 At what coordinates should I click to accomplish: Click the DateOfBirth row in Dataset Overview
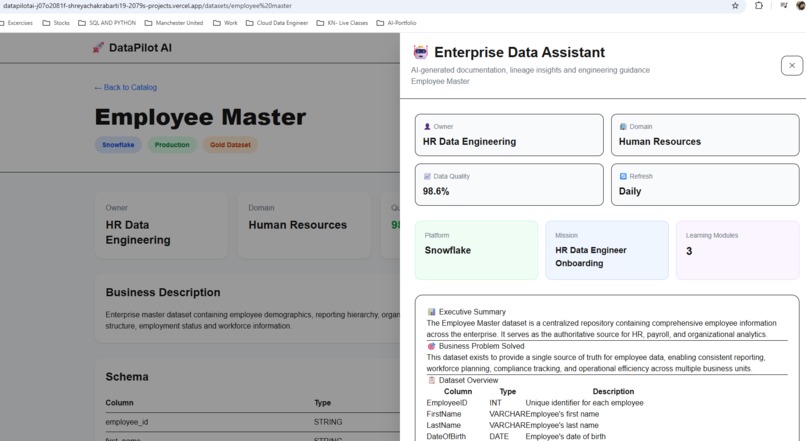coord(516,436)
